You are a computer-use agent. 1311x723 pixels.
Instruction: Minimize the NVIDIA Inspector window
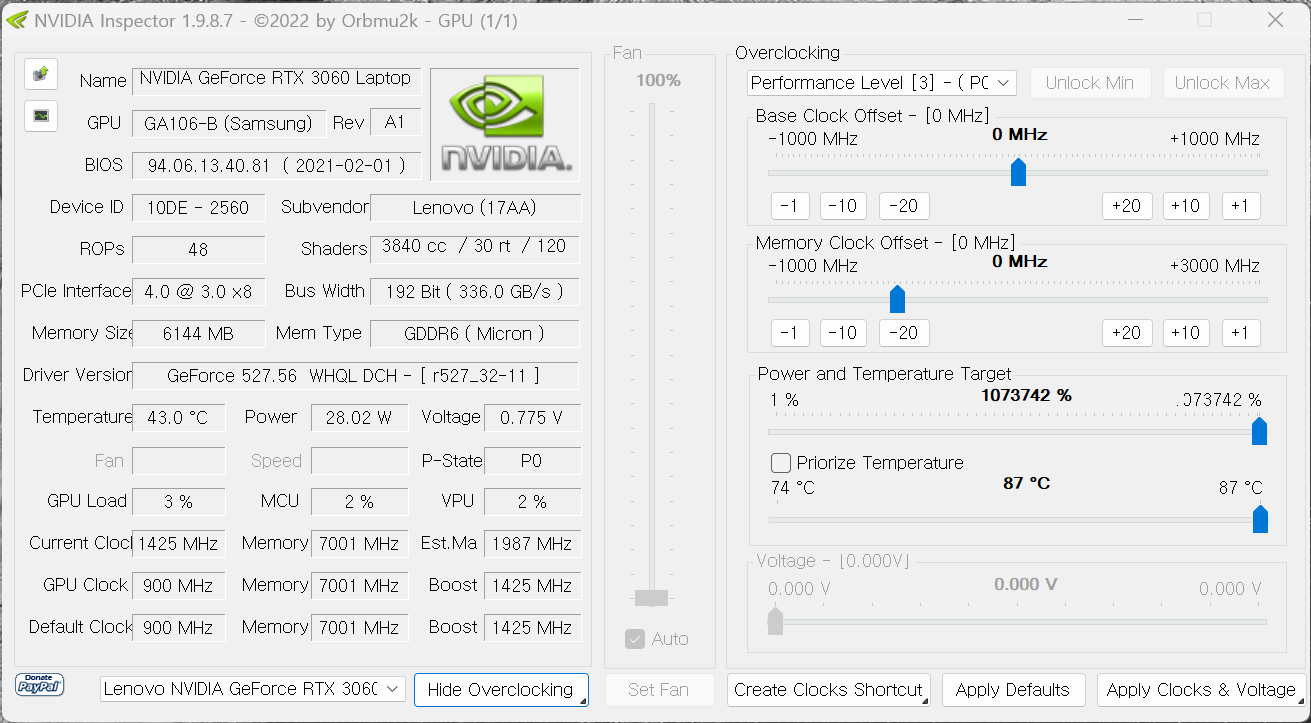click(x=1135, y=20)
